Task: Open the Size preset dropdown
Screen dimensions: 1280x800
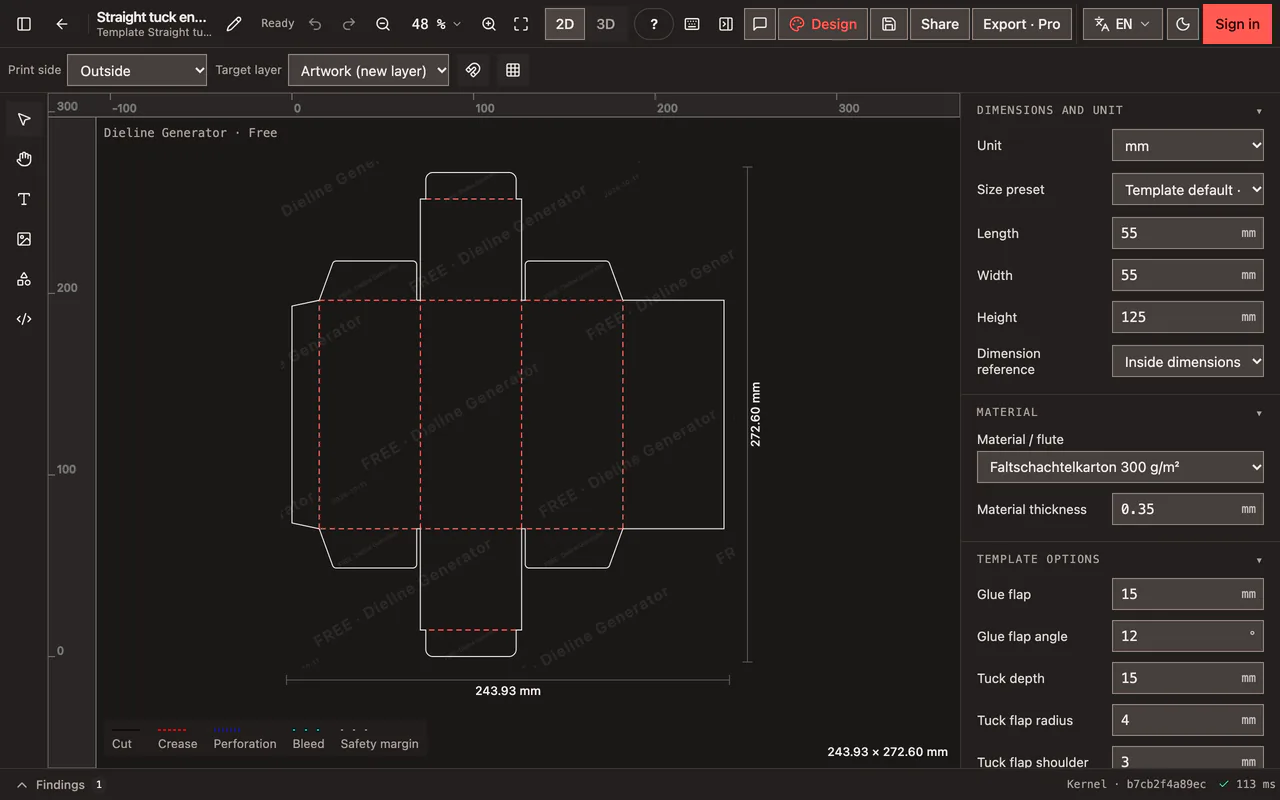Action: tap(1188, 189)
